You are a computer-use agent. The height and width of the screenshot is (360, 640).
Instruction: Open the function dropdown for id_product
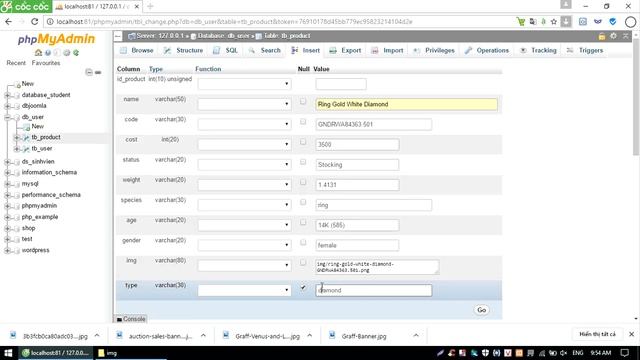(244, 84)
